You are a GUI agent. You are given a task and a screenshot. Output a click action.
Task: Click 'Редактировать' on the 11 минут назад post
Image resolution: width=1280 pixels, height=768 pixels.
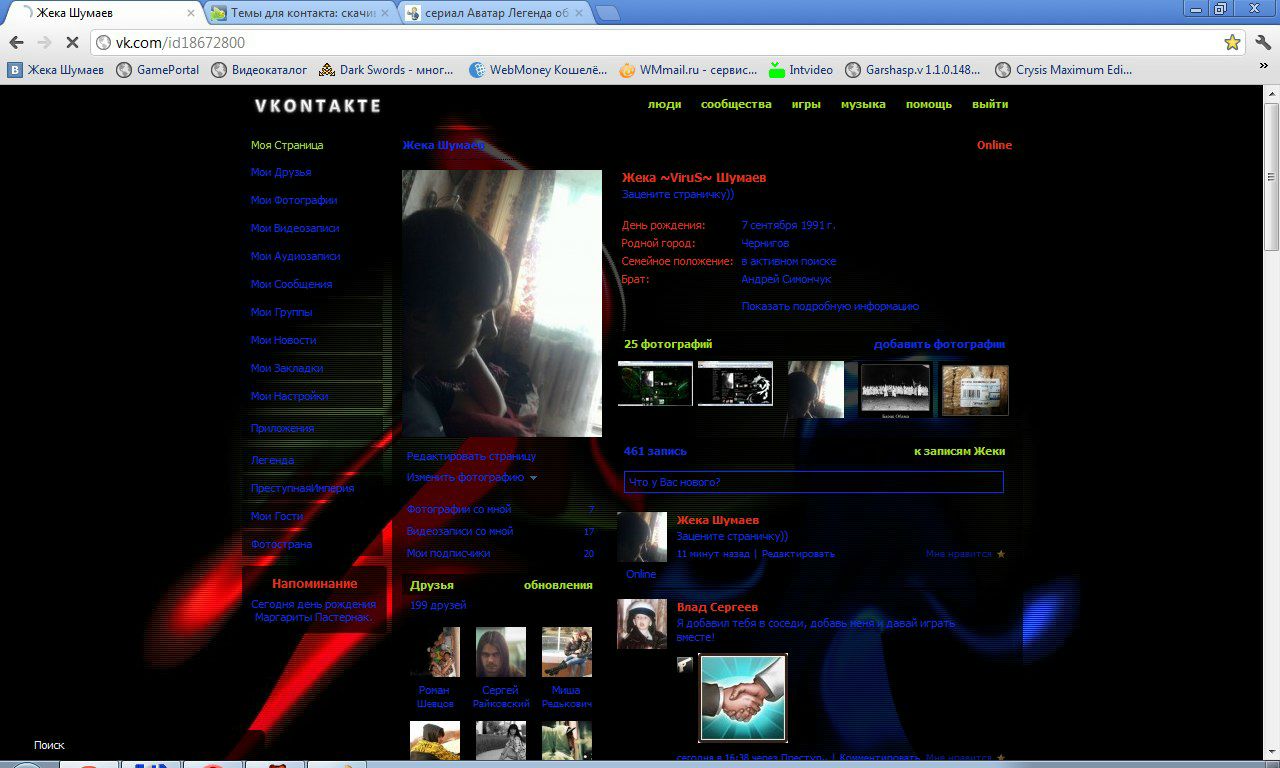(798, 553)
